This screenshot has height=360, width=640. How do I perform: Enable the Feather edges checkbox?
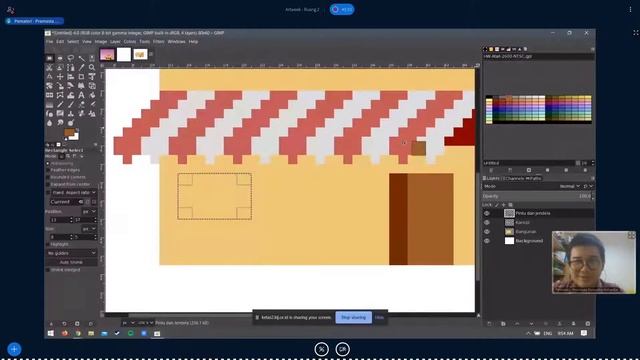point(48,170)
